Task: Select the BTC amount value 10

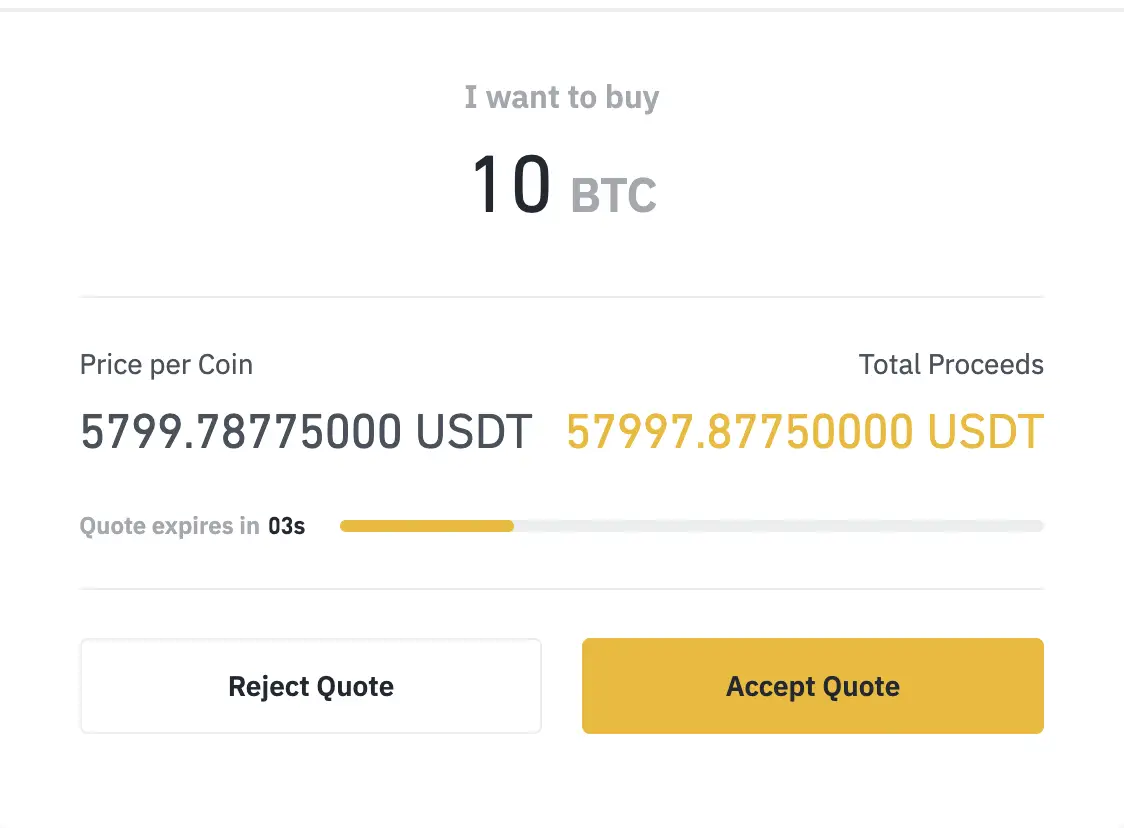Action: tap(514, 183)
